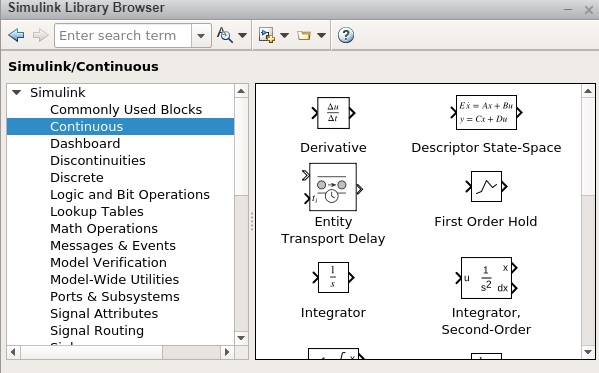
Task: Open the library folder dropdown arrow
Action: point(321,35)
